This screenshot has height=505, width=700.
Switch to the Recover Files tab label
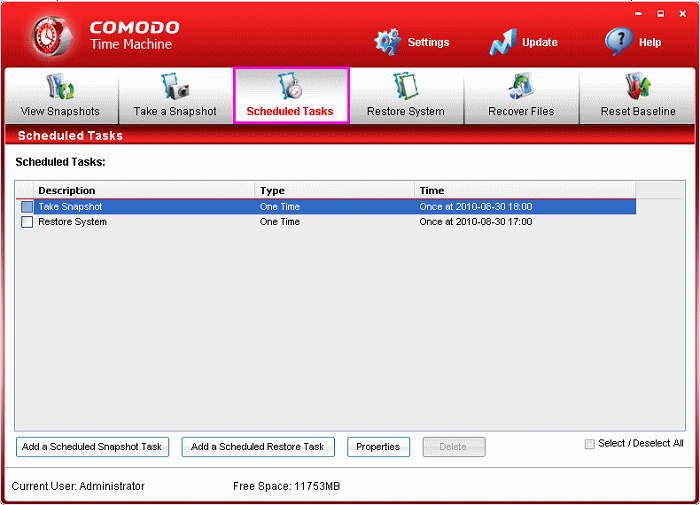coord(521,111)
